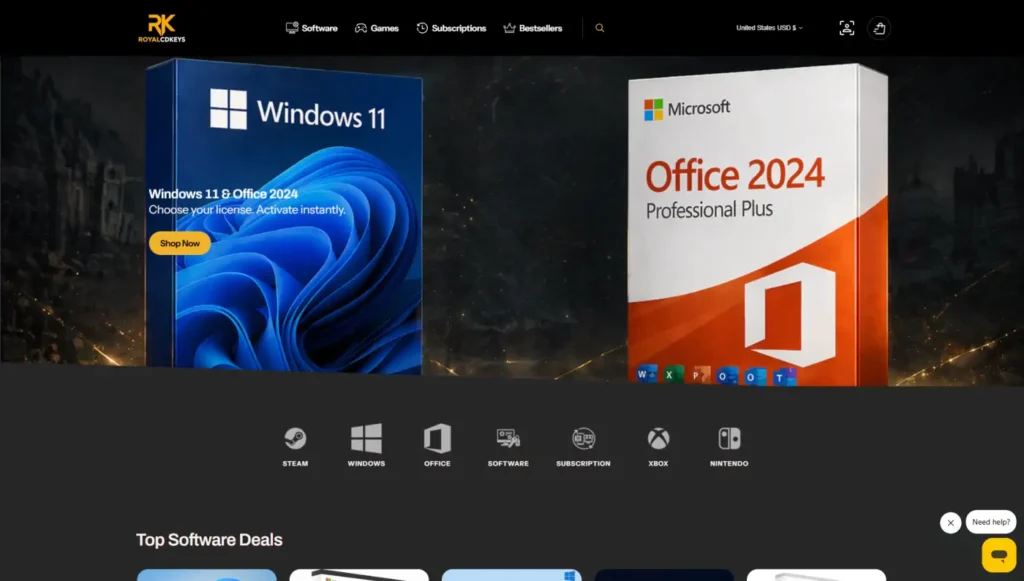Image resolution: width=1024 pixels, height=581 pixels.
Task: Open the shopping cart icon
Action: (x=879, y=28)
